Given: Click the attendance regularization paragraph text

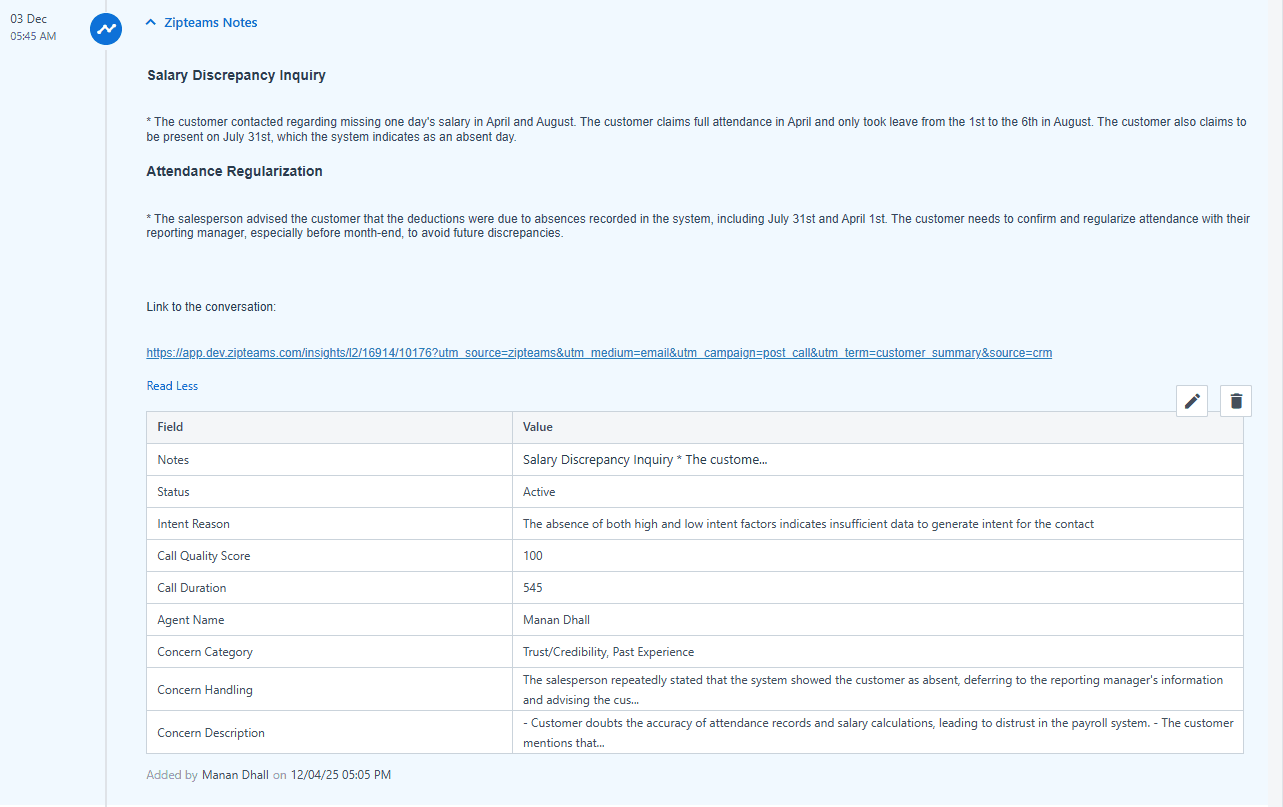Looking at the screenshot, I should point(698,226).
